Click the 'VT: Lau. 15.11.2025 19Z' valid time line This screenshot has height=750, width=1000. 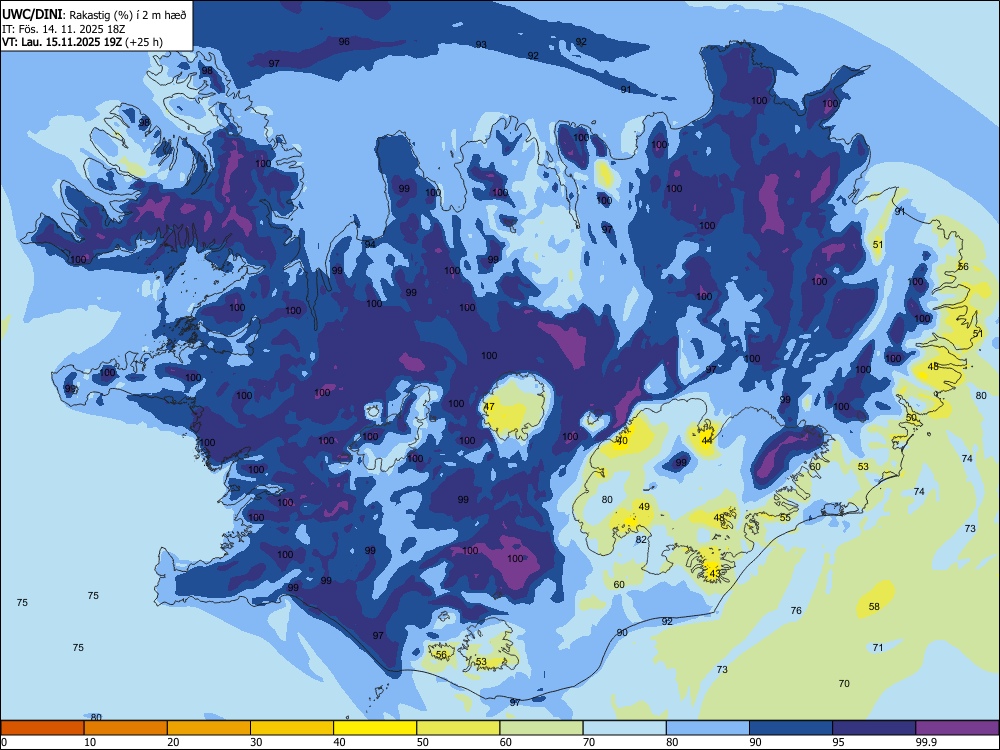pyautogui.click(x=62, y=42)
